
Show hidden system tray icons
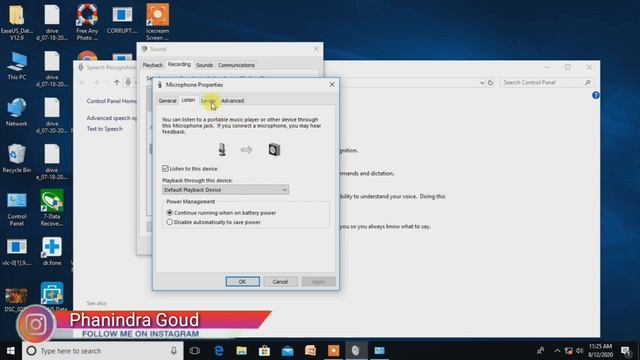pyautogui.click(x=557, y=351)
